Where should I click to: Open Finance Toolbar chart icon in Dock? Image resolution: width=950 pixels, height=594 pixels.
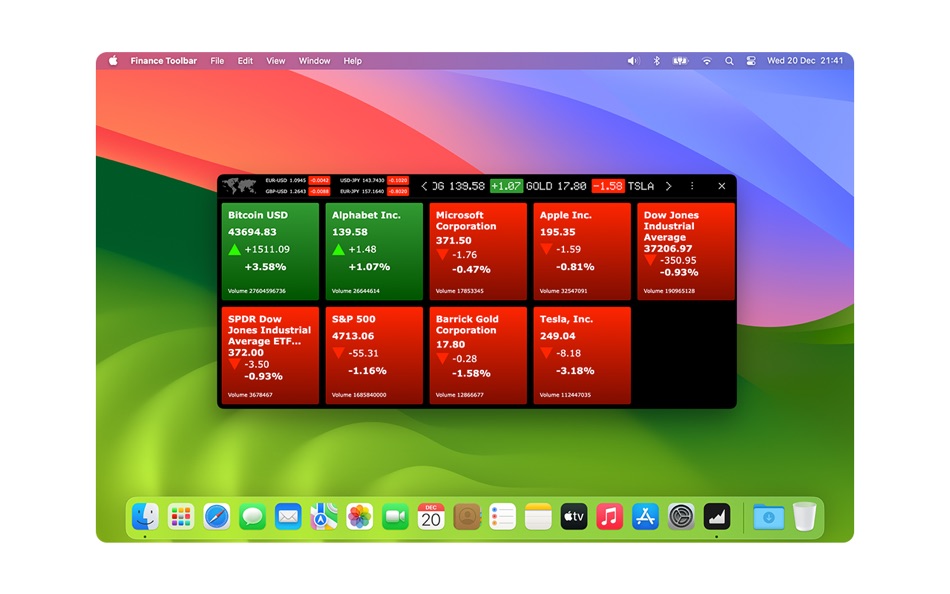point(717,517)
